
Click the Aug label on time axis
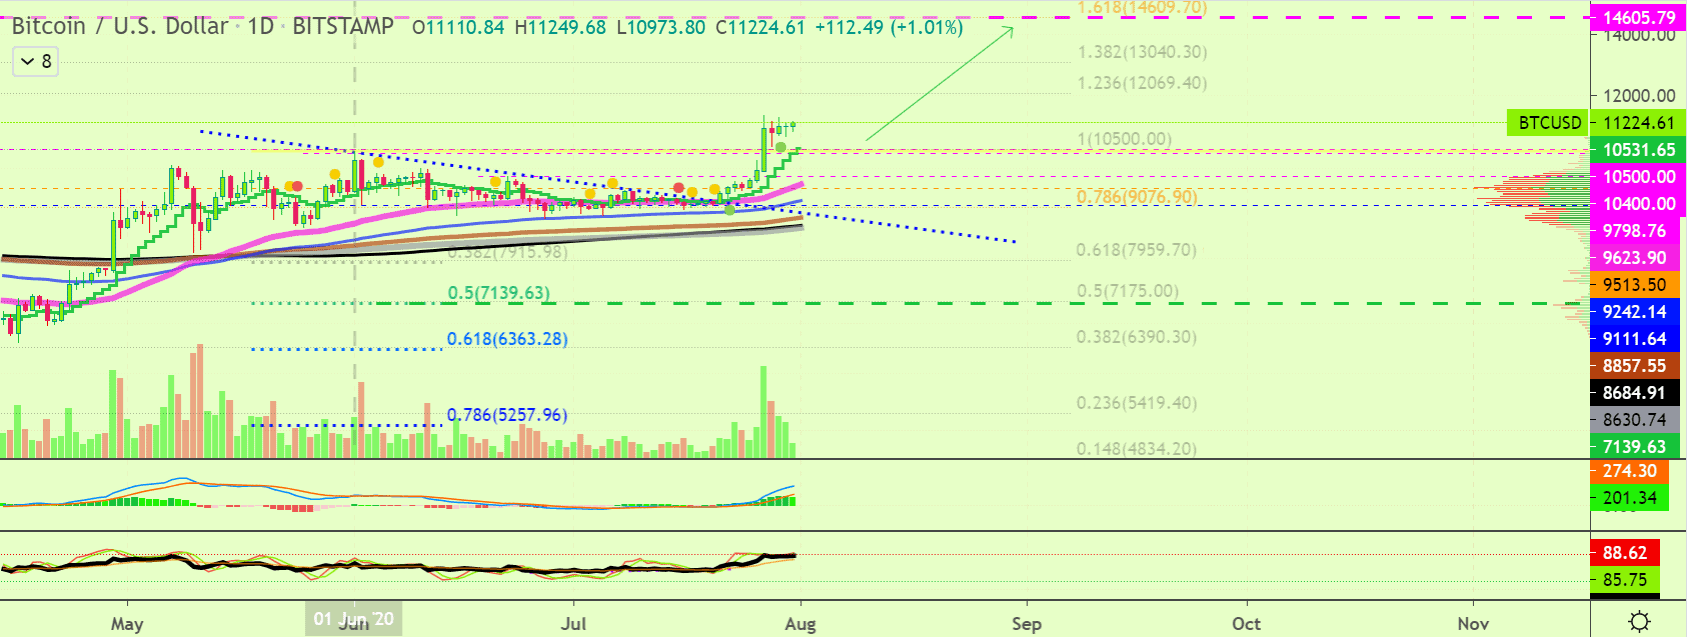pyautogui.click(x=800, y=624)
